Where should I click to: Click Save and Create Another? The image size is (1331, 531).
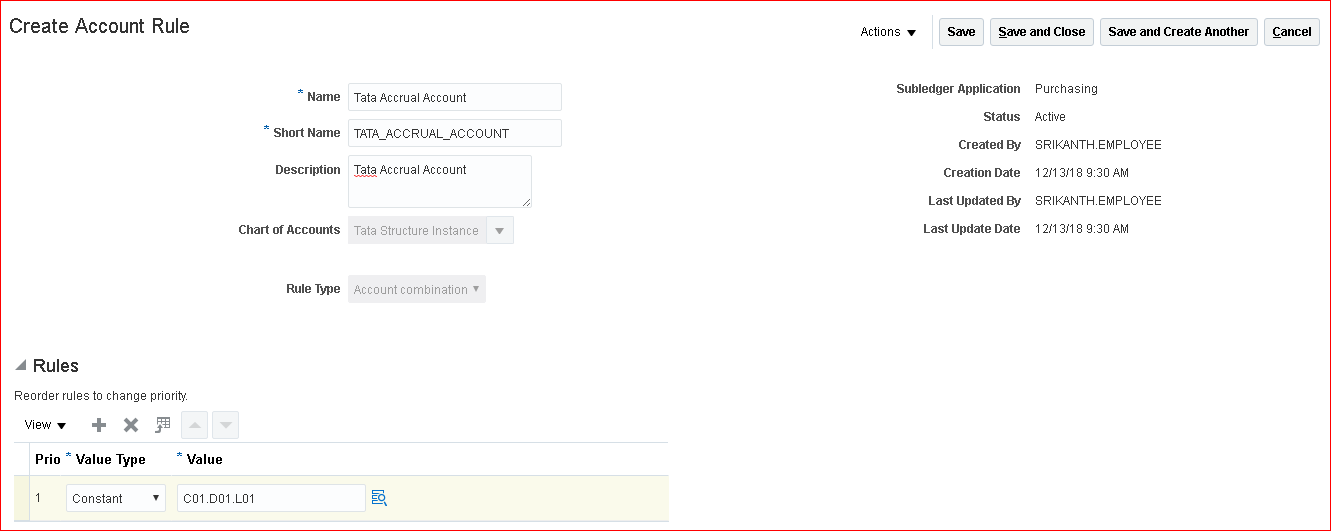pos(1178,32)
